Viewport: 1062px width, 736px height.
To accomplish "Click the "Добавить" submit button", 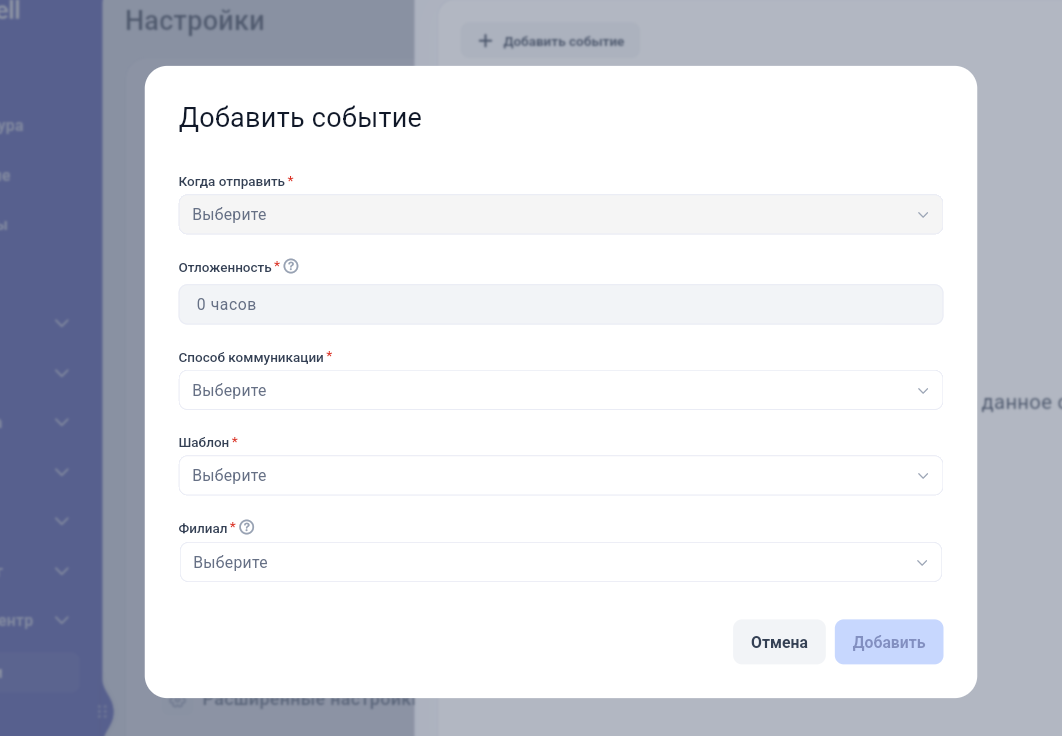I will pyautogui.click(x=889, y=642).
